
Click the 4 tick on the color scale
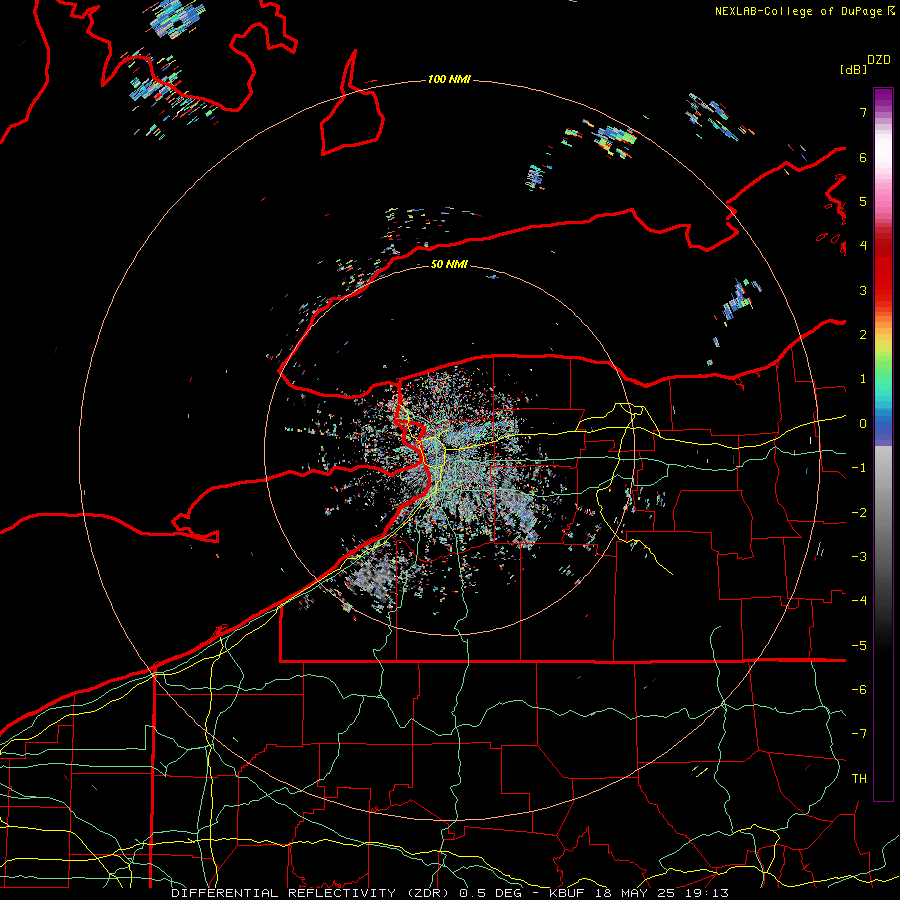click(863, 246)
